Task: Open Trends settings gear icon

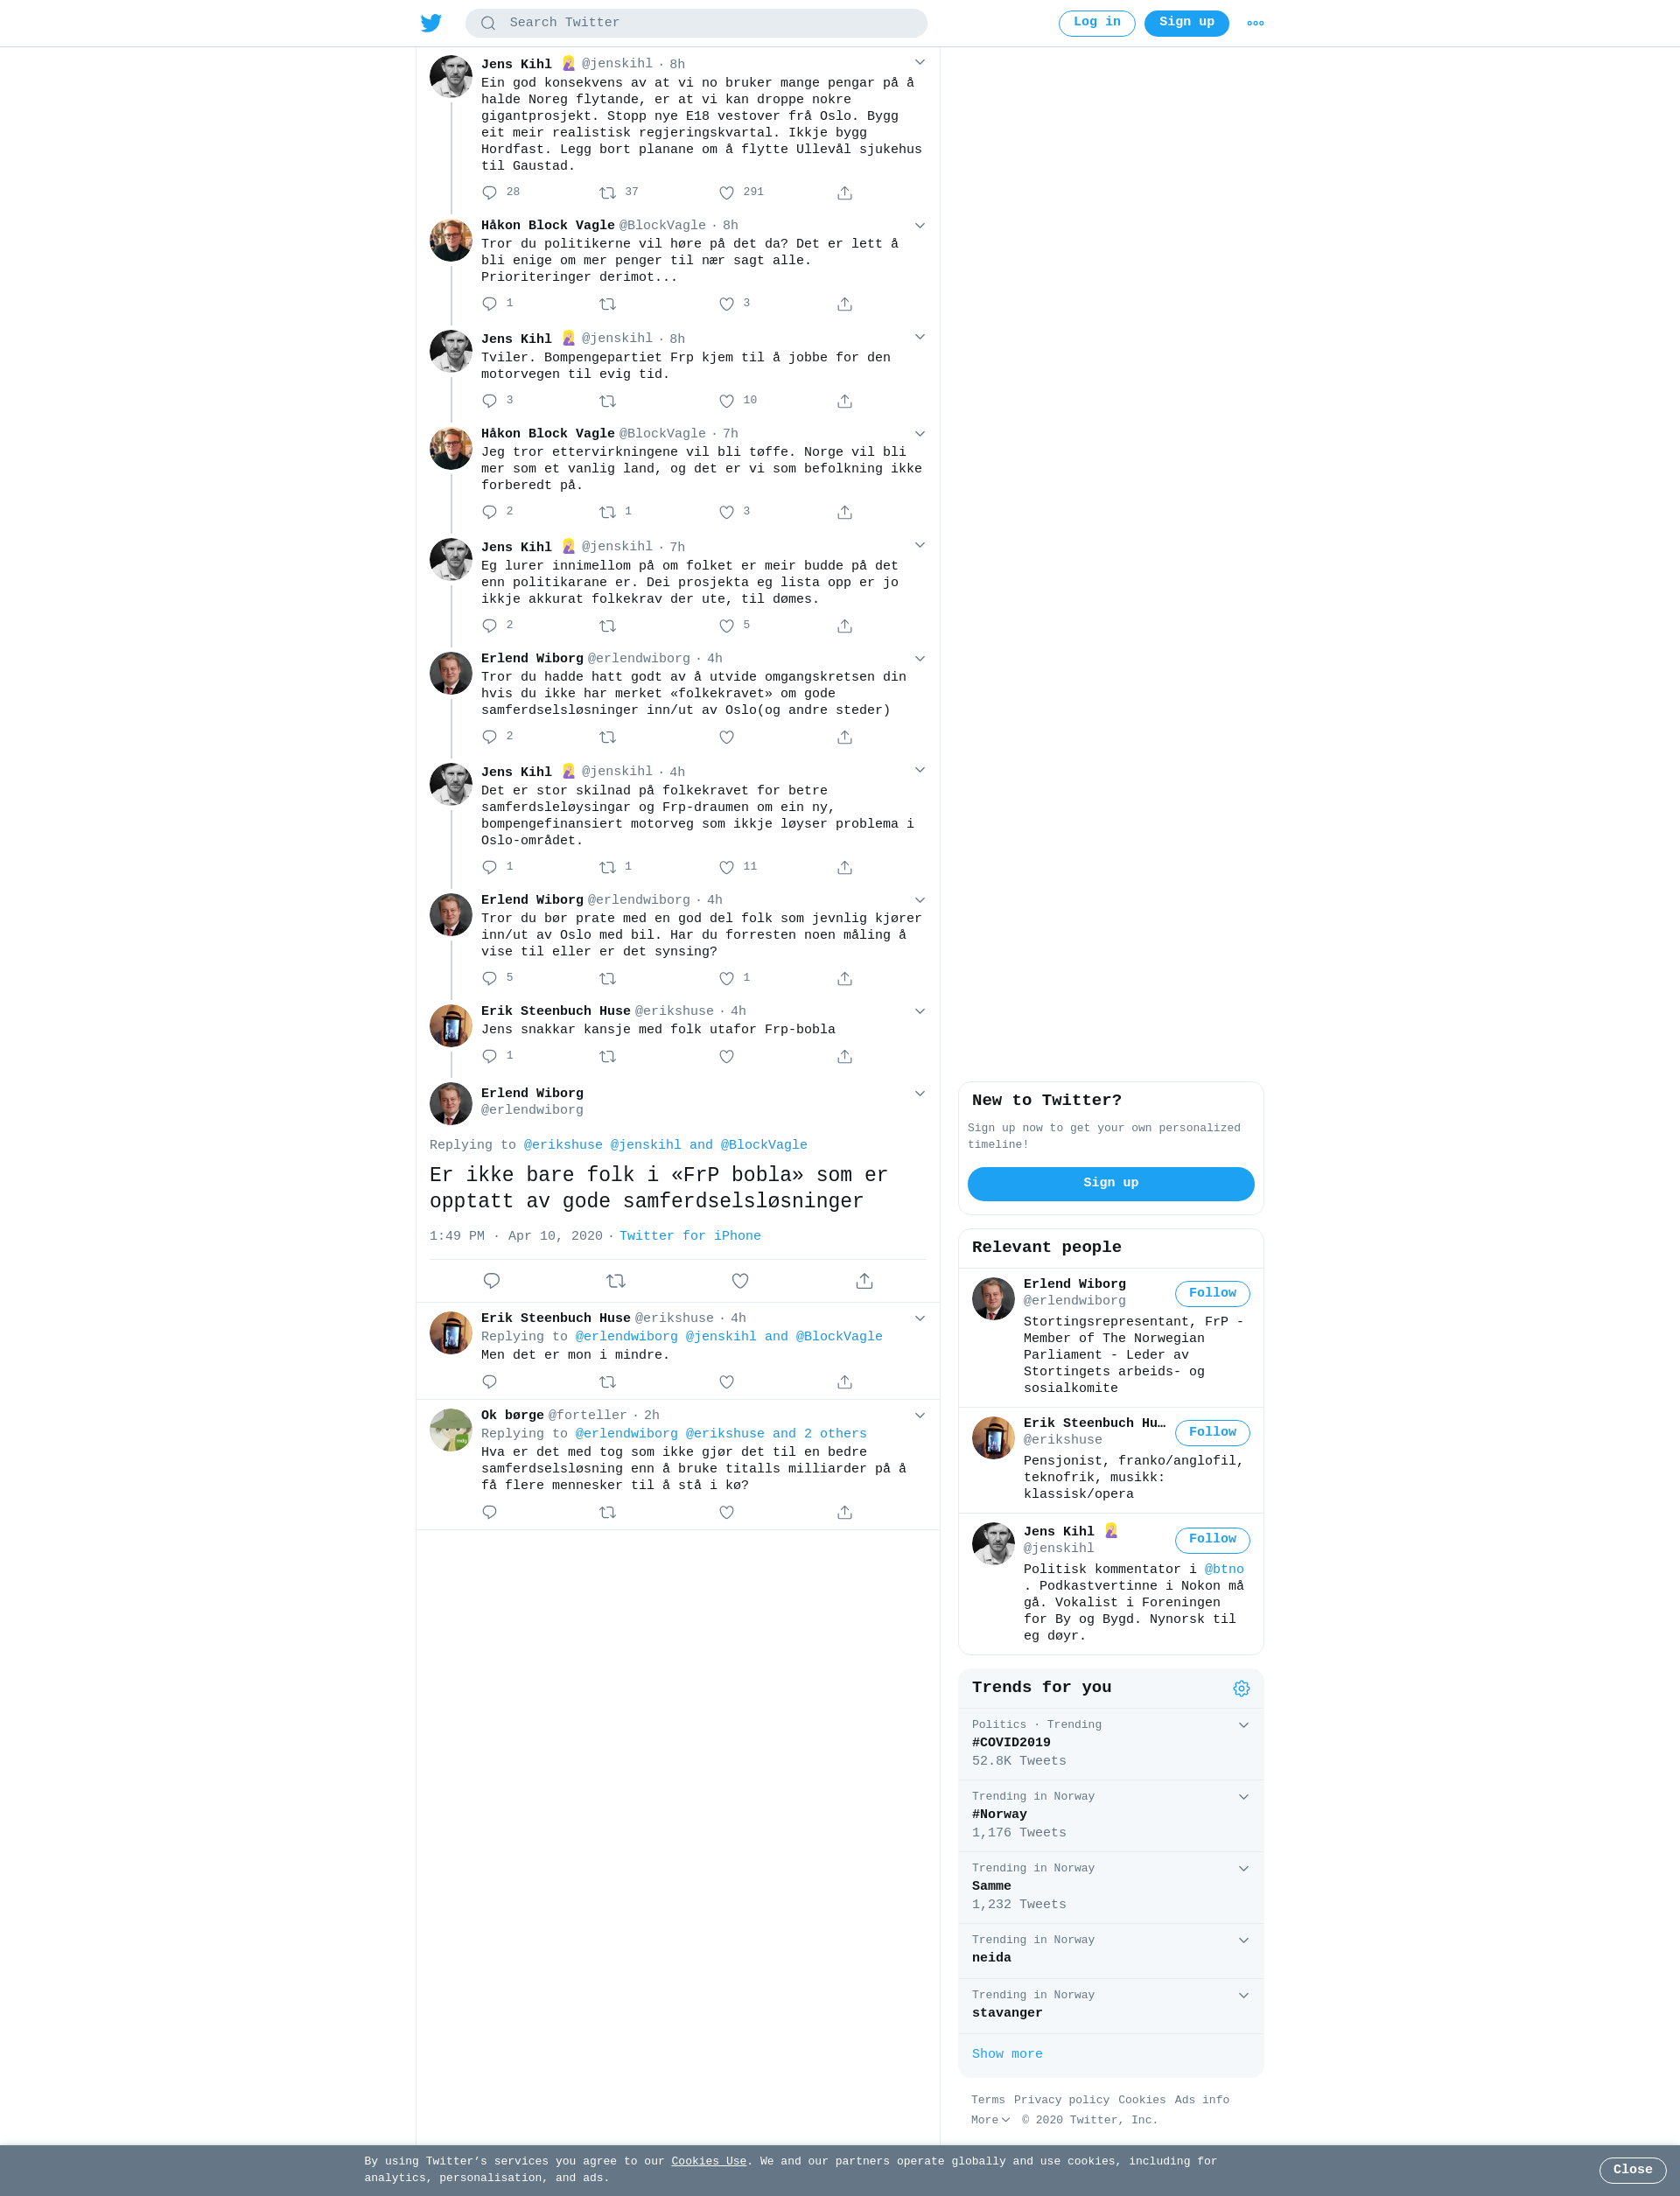Action: coord(1241,1688)
